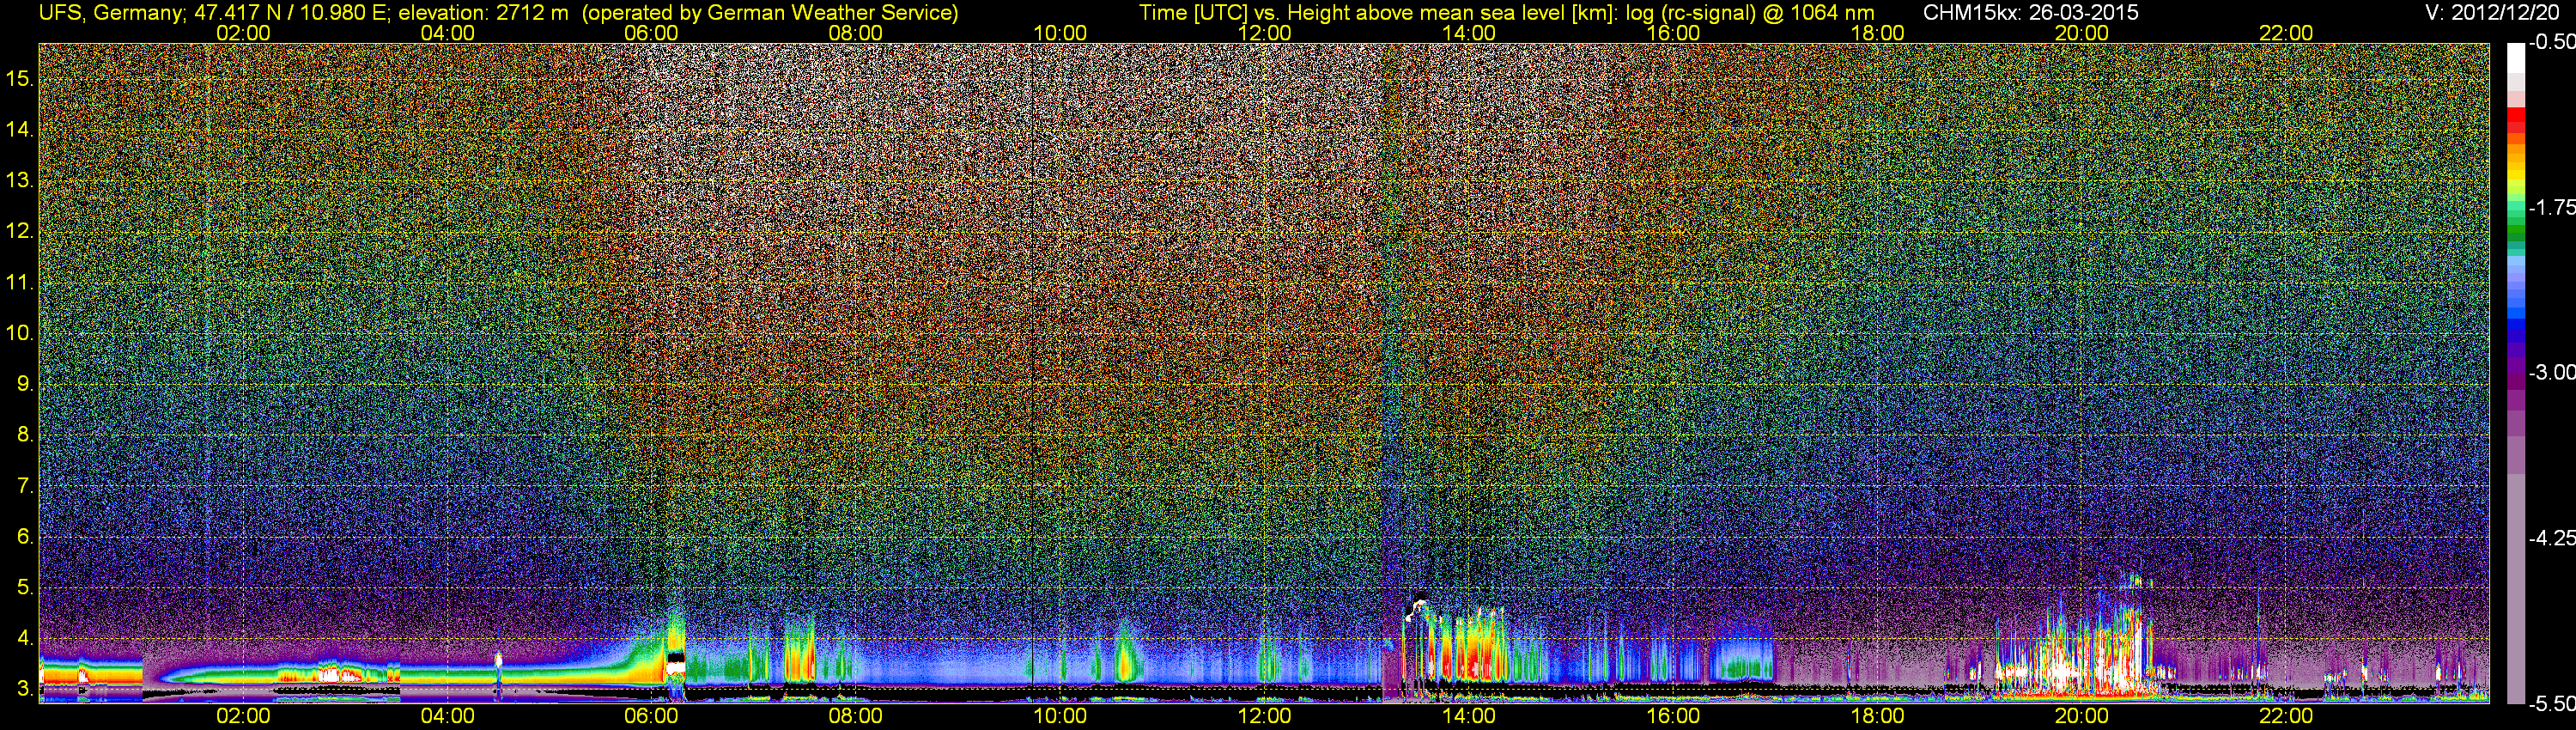Click the 10:00 label on bottom time axis
Screen dimensions: 2576x730
pos(1060,716)
